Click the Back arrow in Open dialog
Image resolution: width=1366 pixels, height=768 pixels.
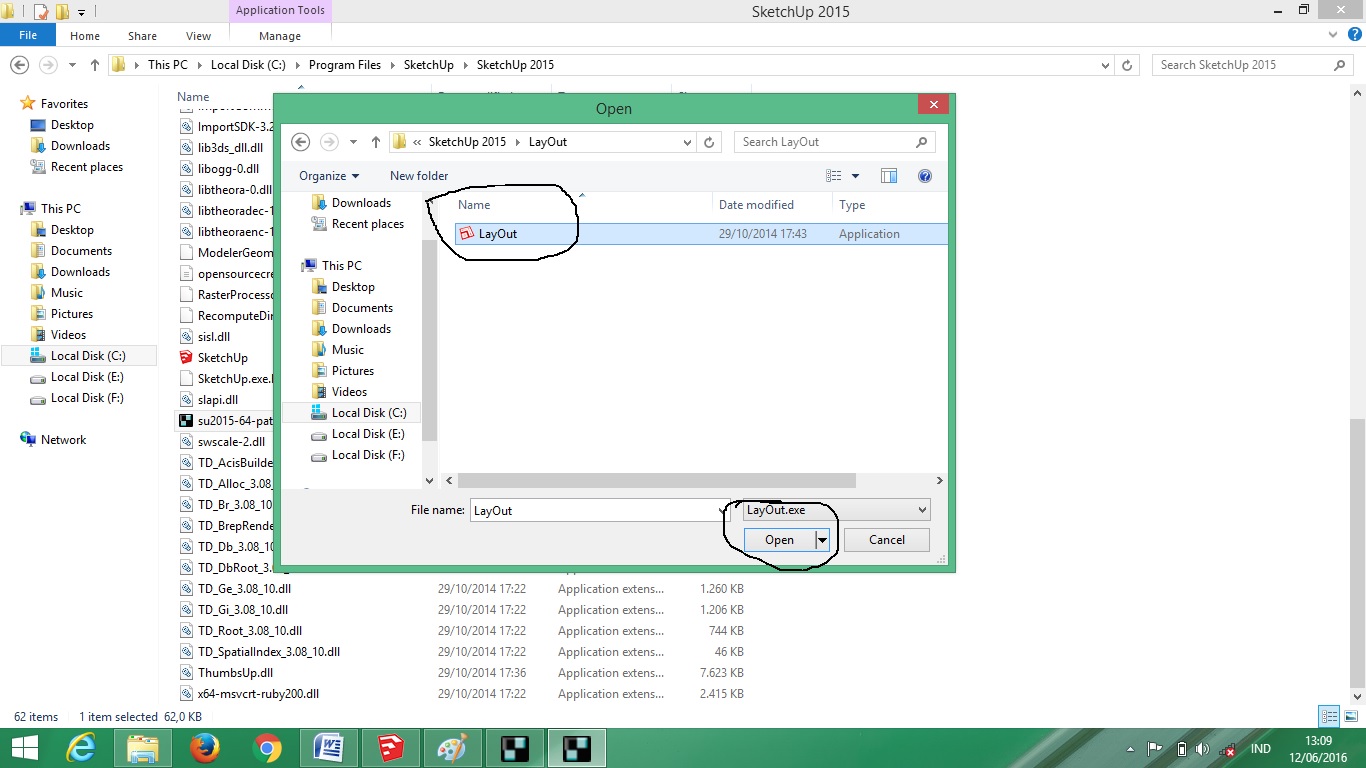tap(300, 142)
